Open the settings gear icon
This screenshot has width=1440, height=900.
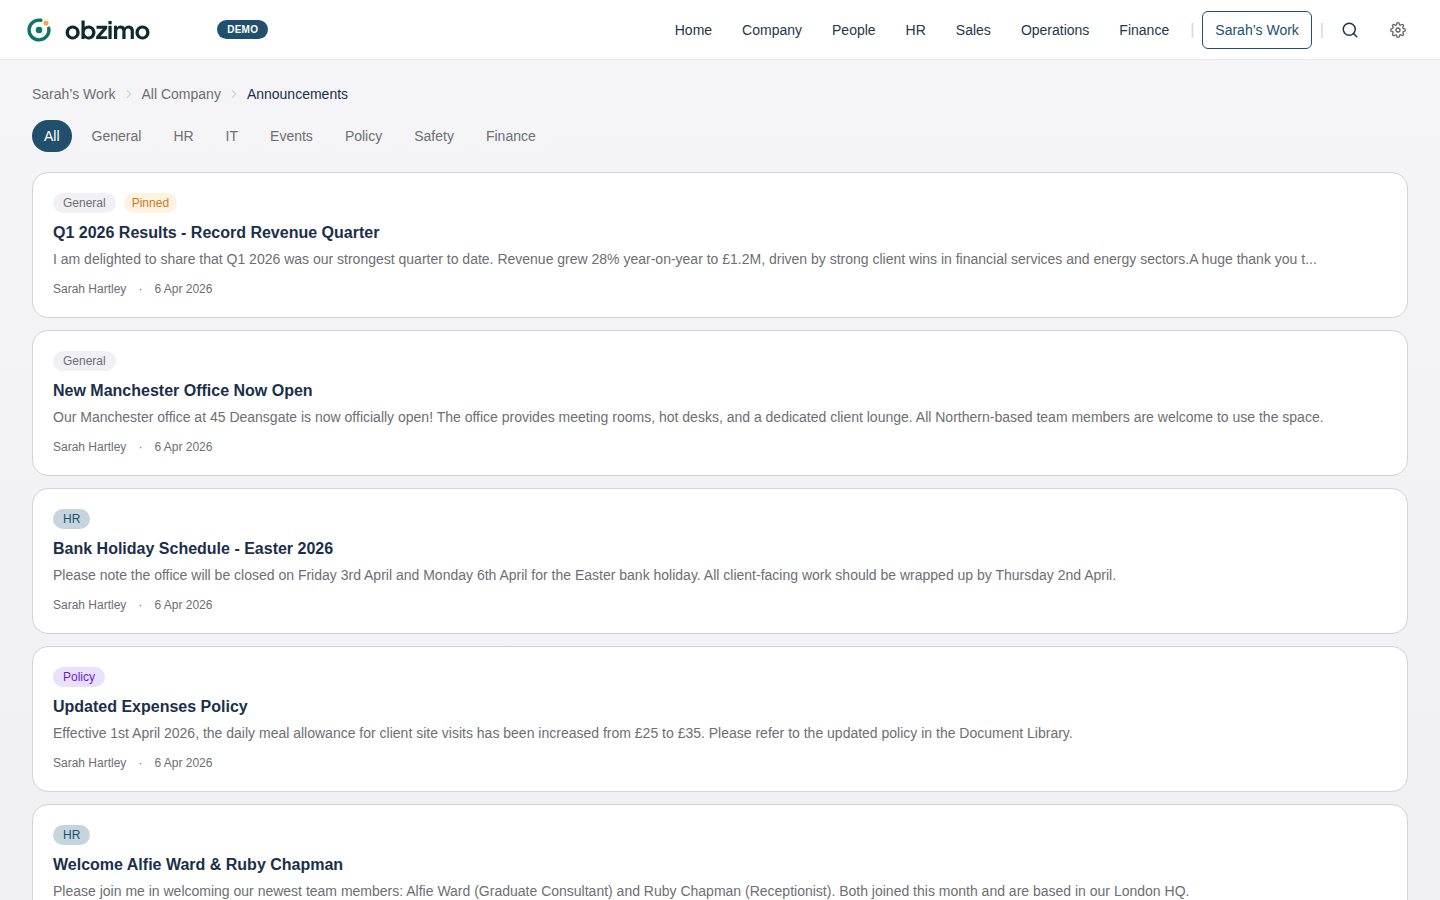1398,30
